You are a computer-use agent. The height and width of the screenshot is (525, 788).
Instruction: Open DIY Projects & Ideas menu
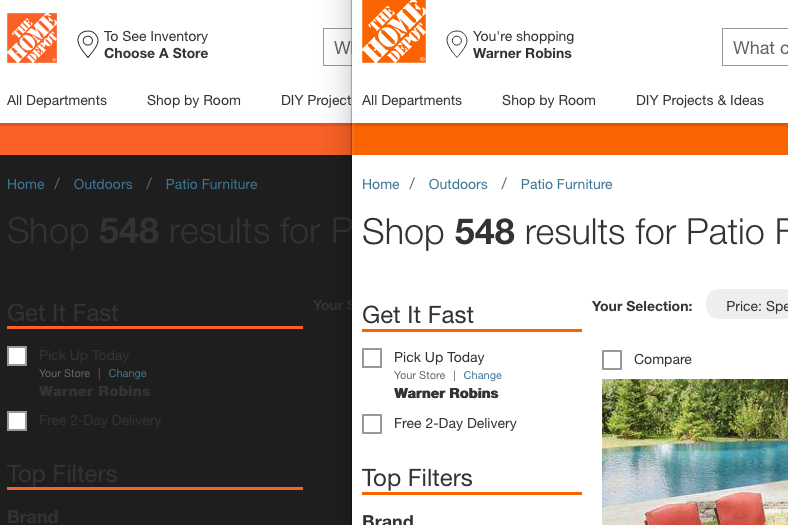pyautogui.click(x=699, y=100)
